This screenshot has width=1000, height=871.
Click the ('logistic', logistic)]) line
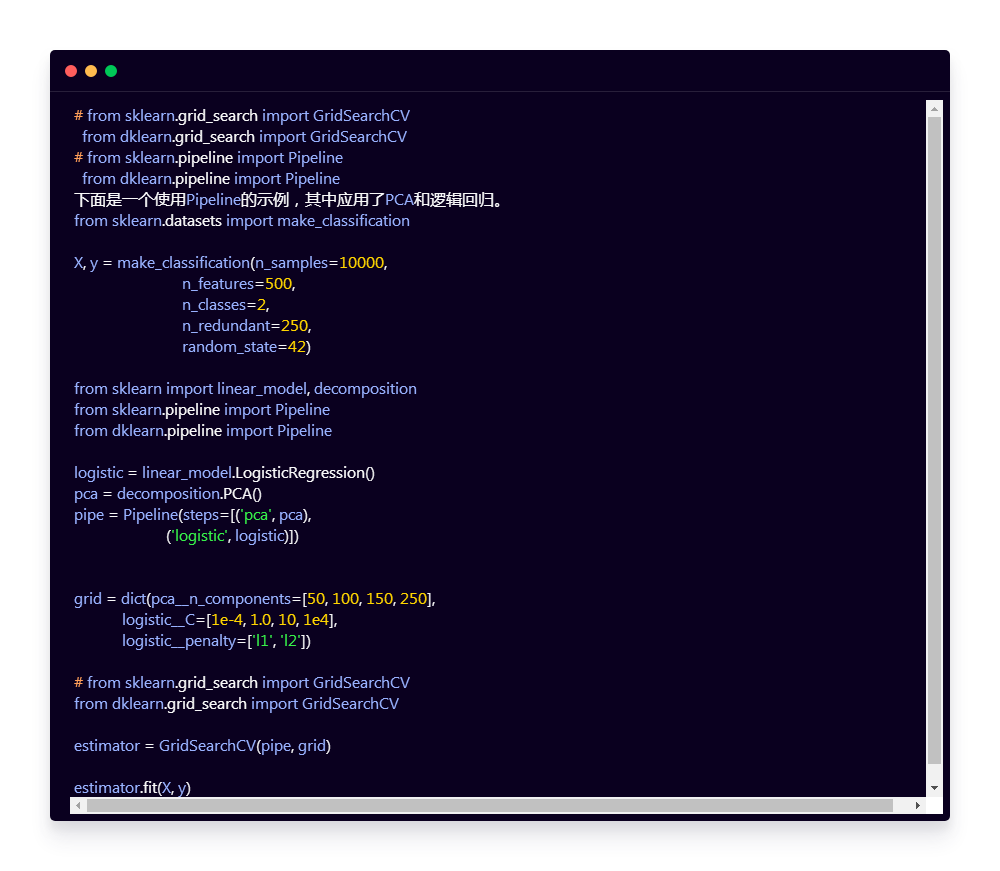pyautogui.click(x=232, y=536)
